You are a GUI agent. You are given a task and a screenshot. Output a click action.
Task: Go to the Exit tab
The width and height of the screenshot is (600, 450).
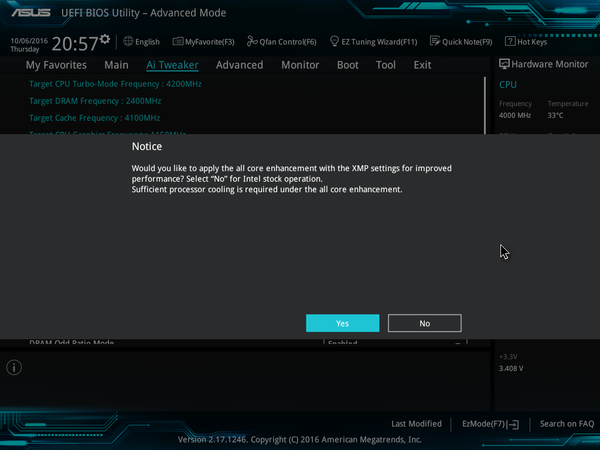(x=422, y=65)
